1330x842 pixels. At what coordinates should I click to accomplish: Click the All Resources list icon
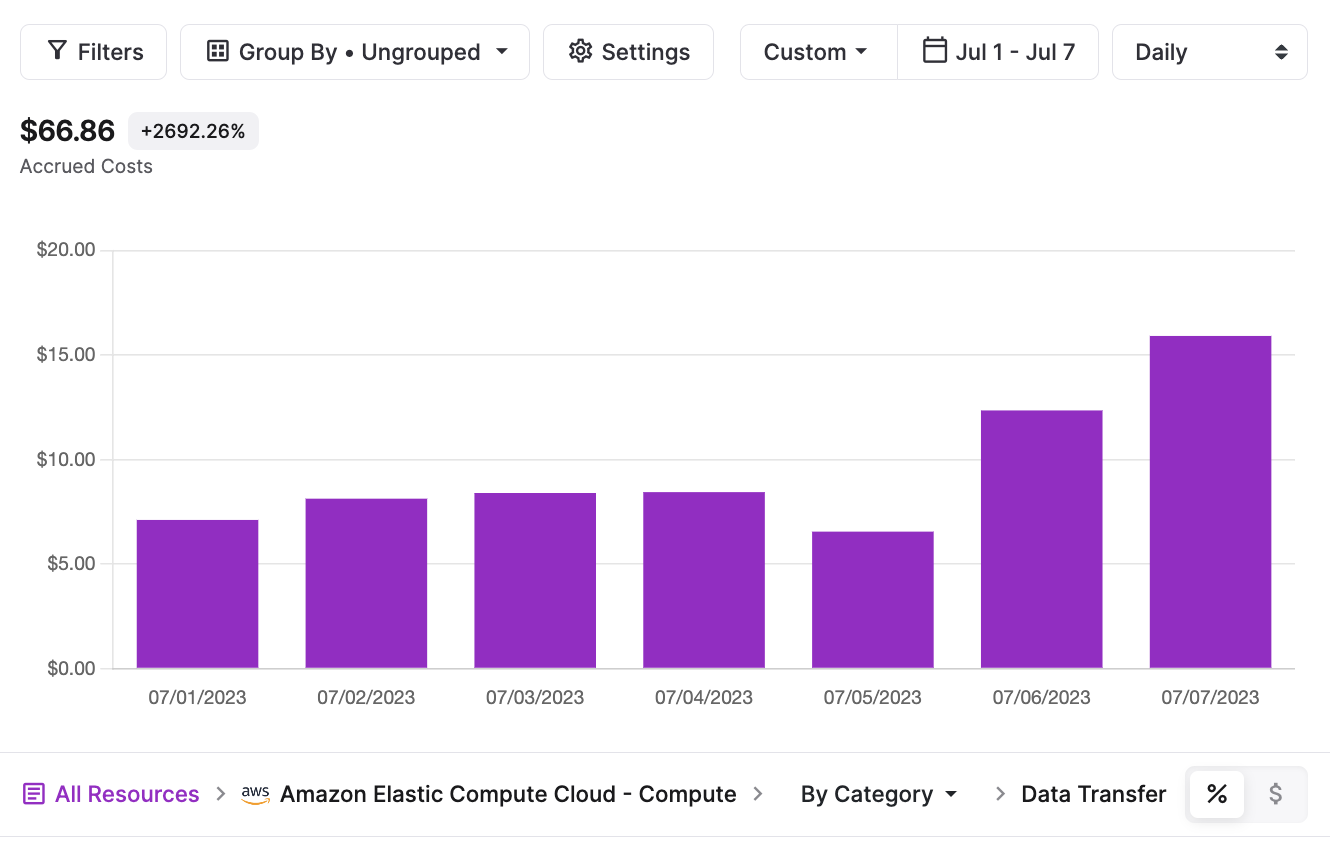tap(34, 794)
